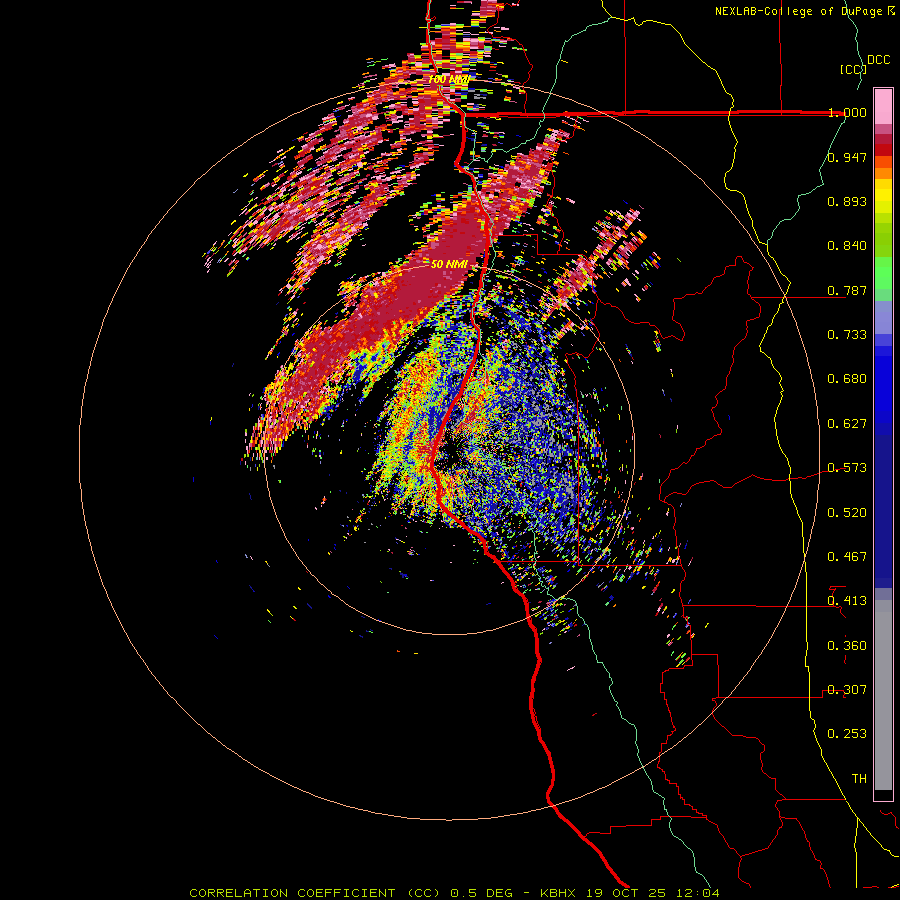
Task: Click the 100 NMI range ring label
Action: 449,79
